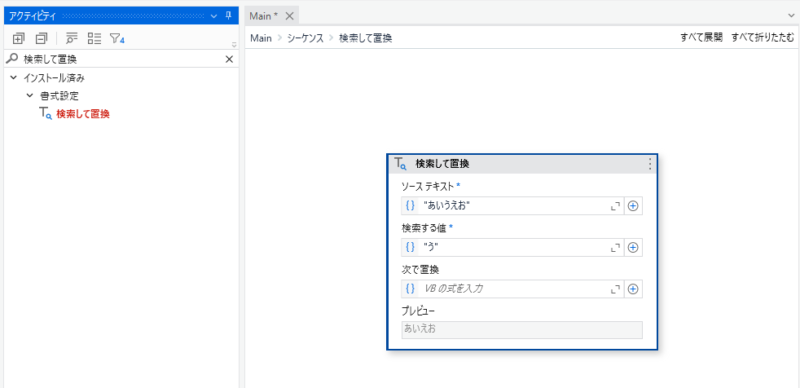Click すべて折りたたむ button
800x388 pixels.
pos(763,38)
